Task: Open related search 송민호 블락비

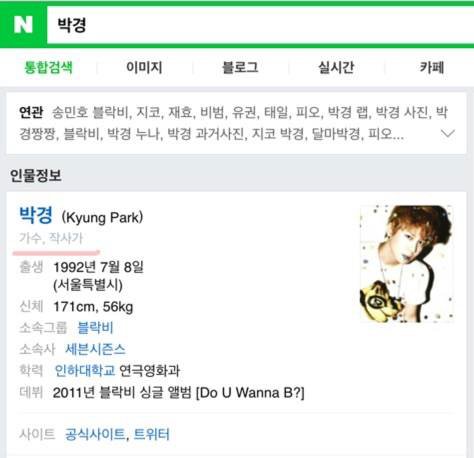Action: tap(90, 112)
